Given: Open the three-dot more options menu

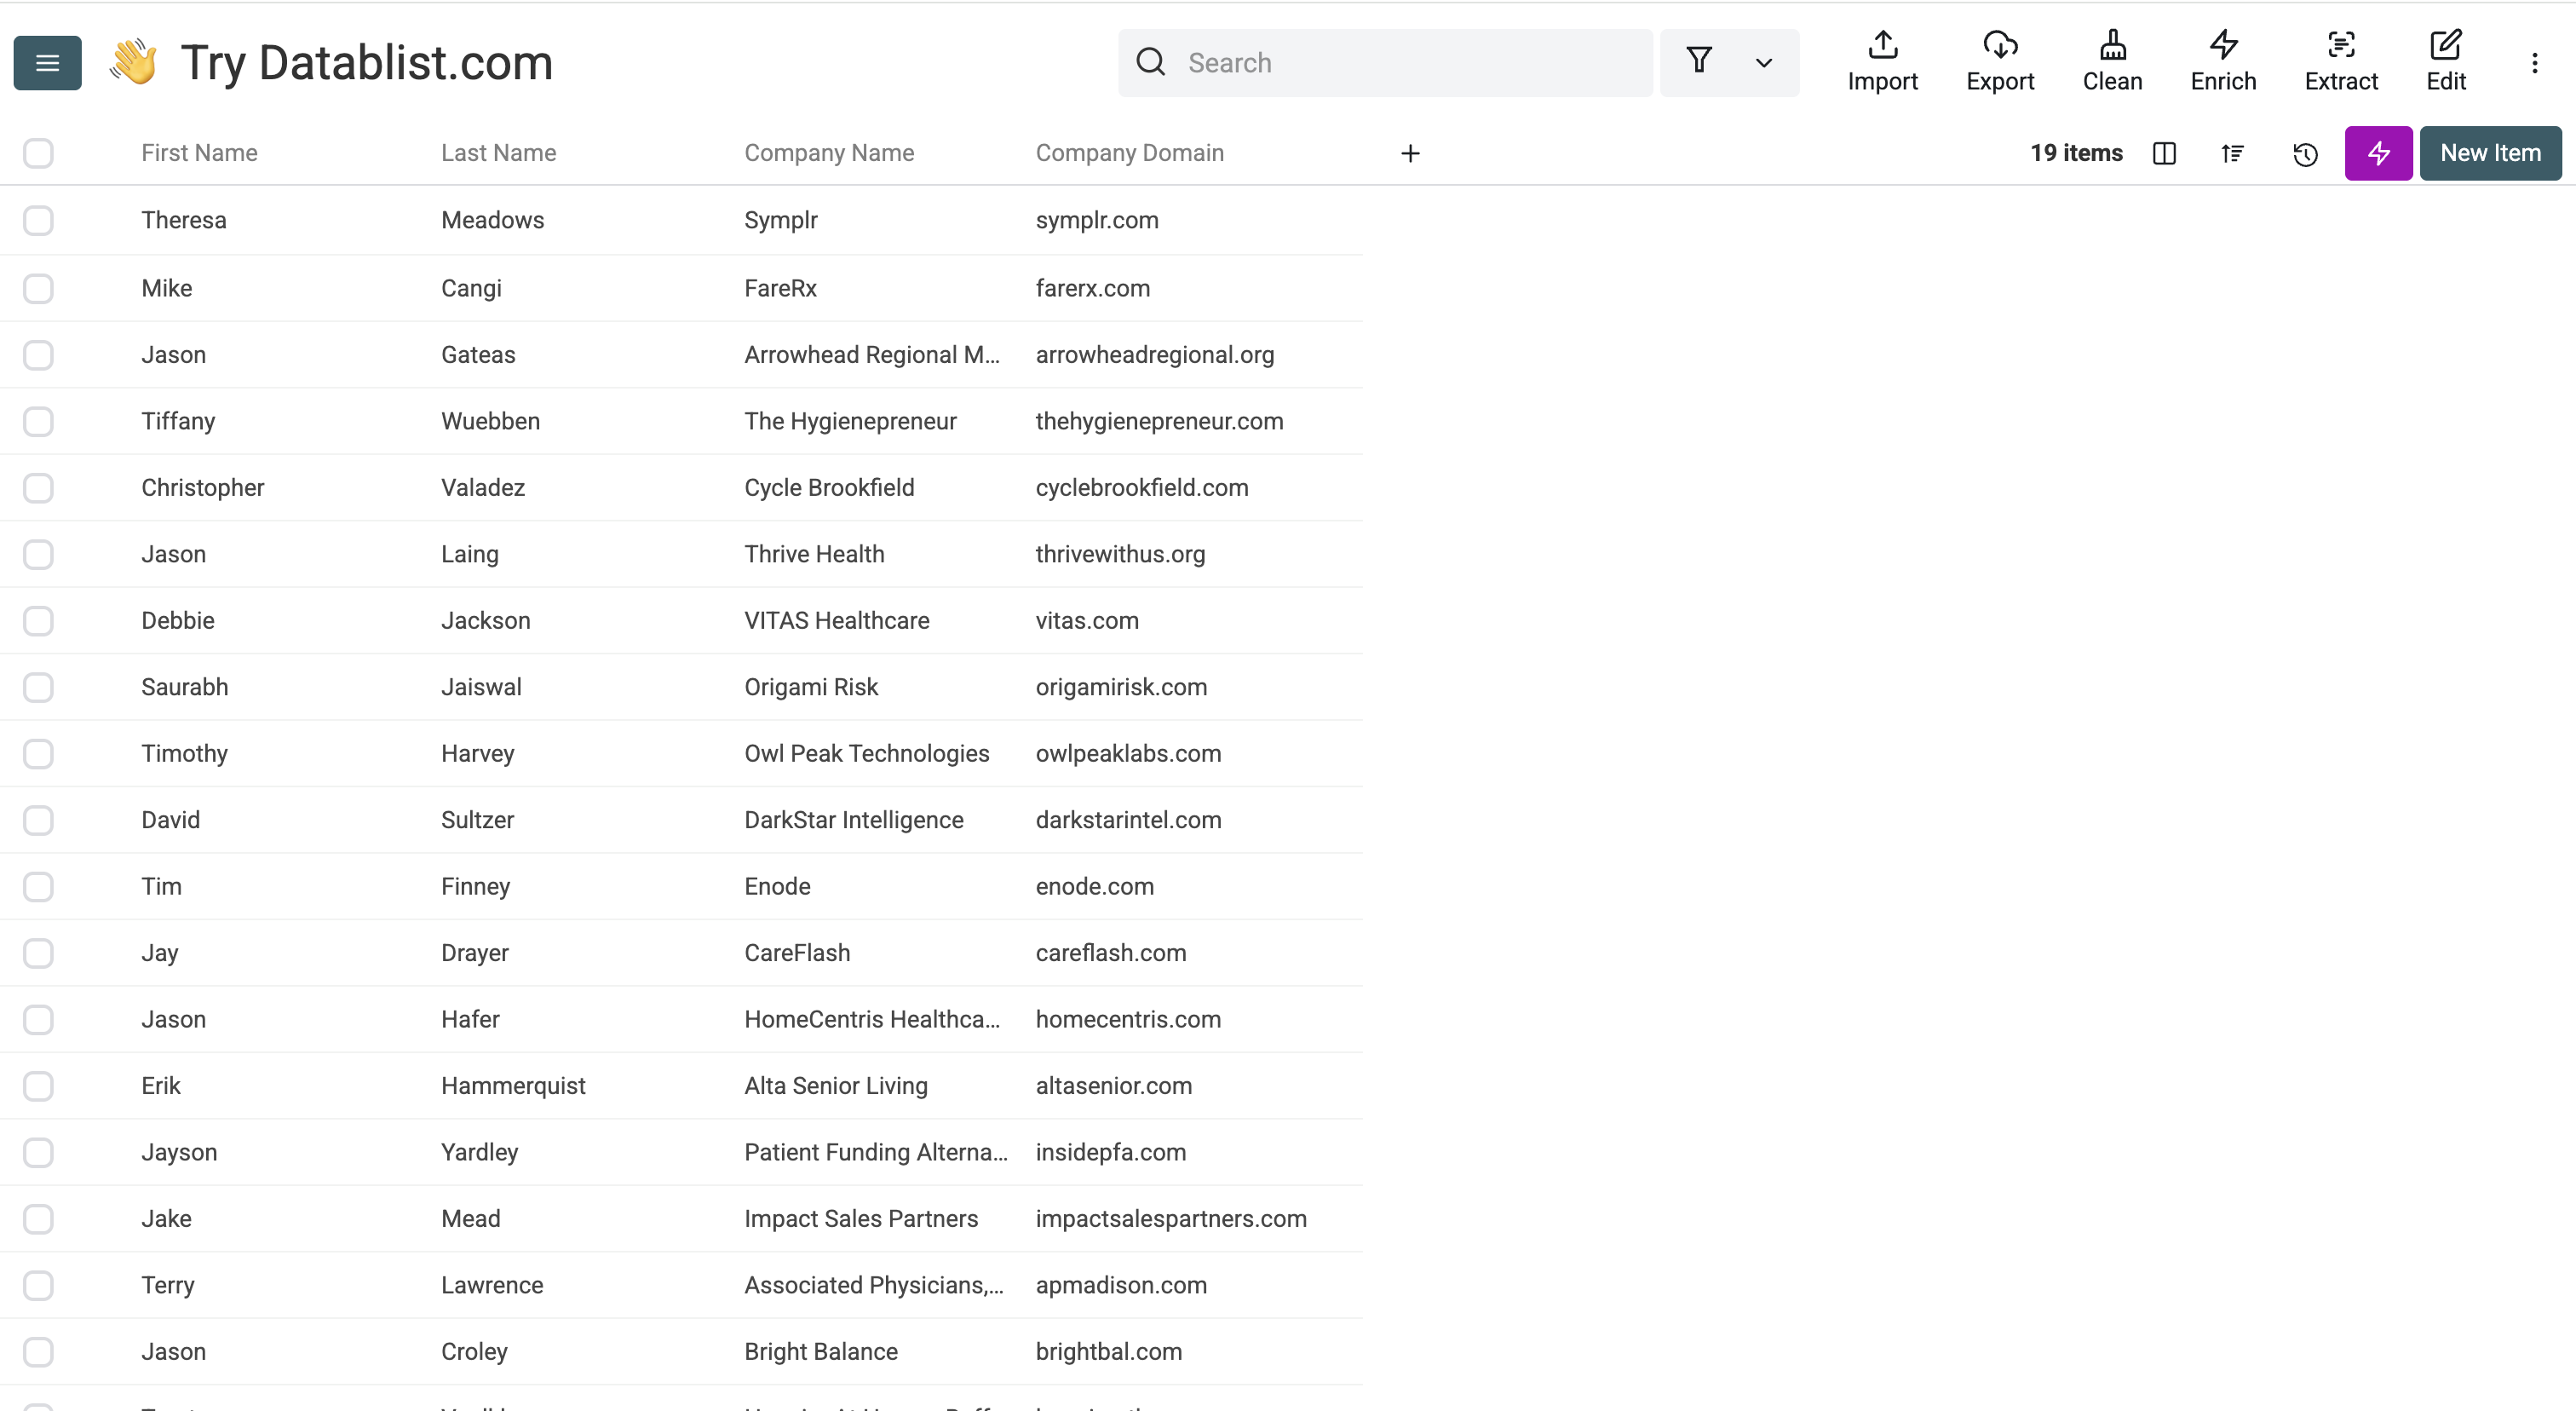Looking at the screenshot, I should coord(2534,63).
